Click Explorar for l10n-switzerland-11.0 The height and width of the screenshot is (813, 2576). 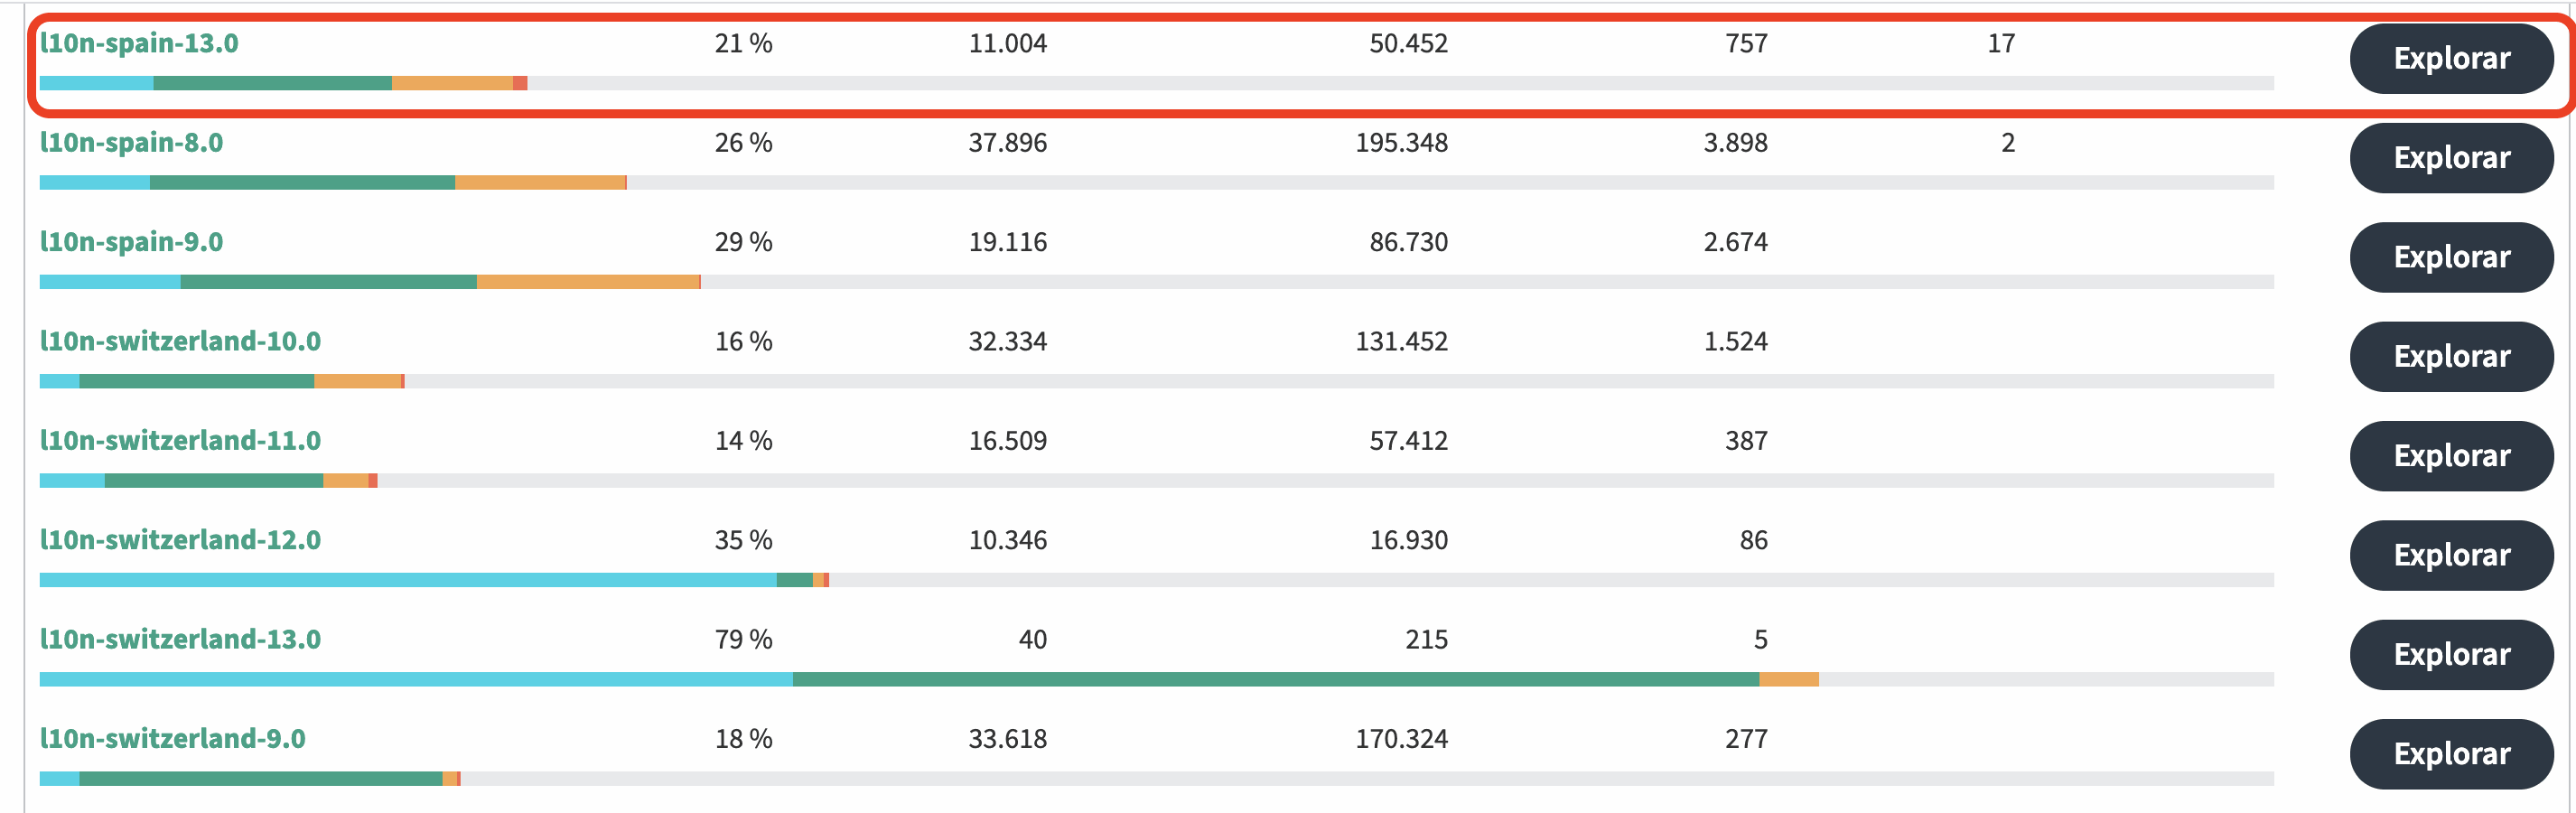coord(2451,456)
